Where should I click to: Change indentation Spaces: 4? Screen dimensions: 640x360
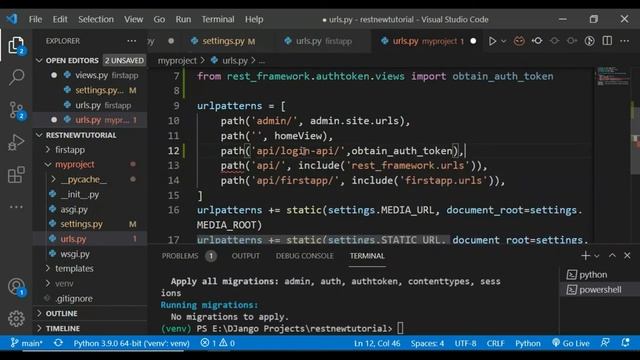427,343
